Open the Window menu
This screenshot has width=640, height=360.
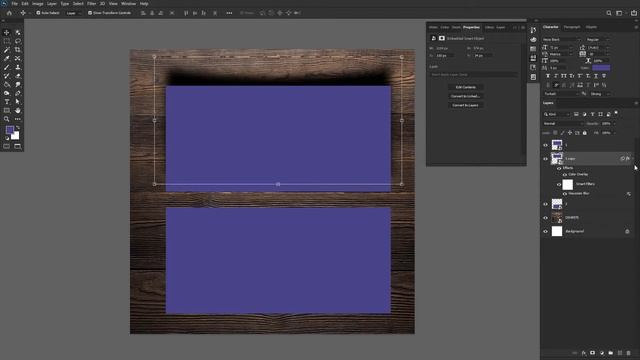point(128,4)
